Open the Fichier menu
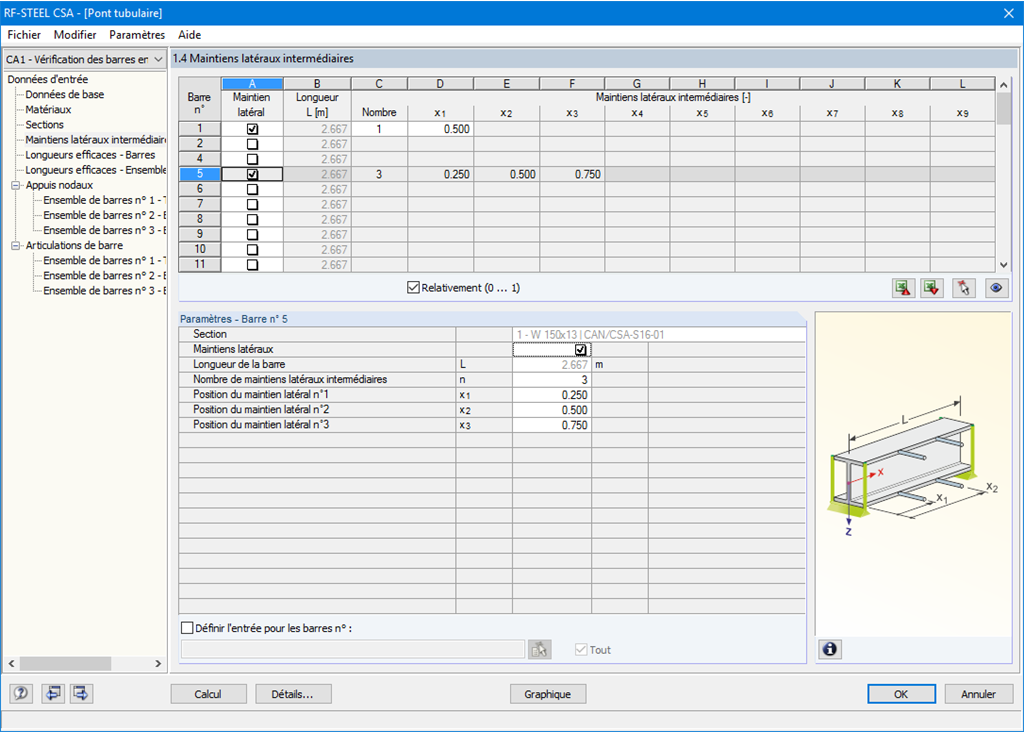 click(24, 35)
